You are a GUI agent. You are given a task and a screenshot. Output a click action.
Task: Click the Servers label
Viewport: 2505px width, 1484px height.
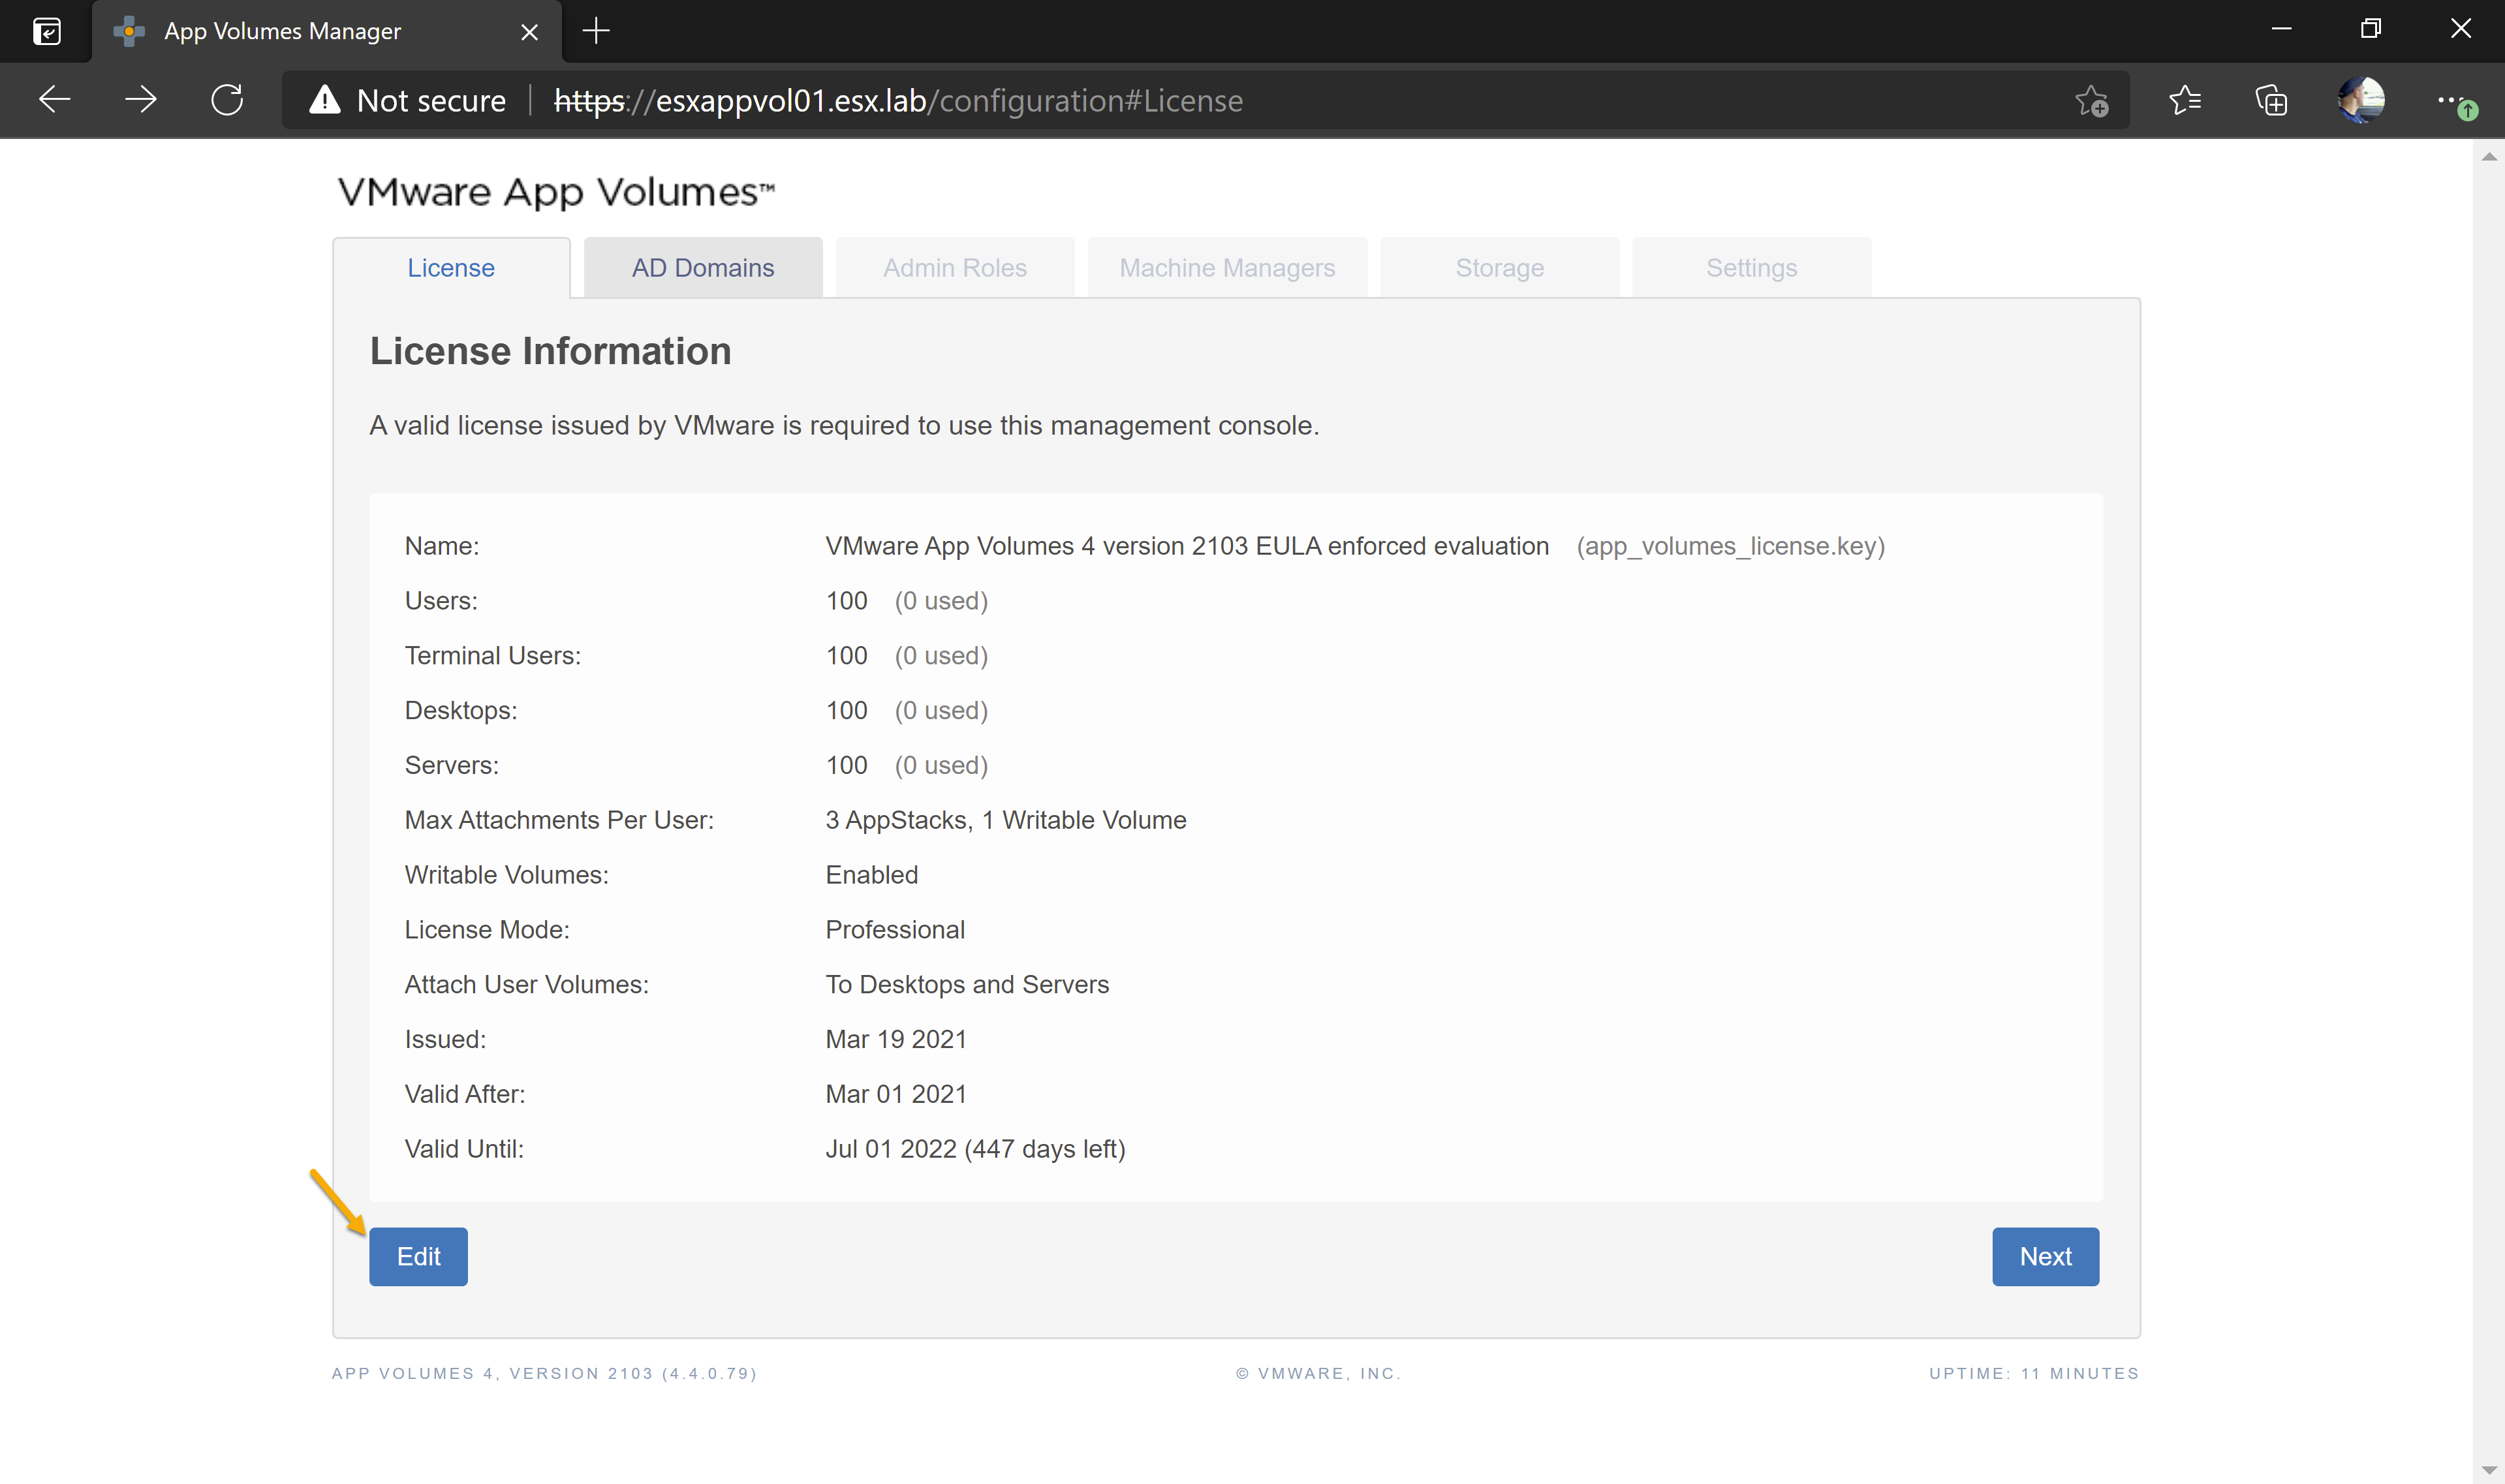(x=451, y=766)
